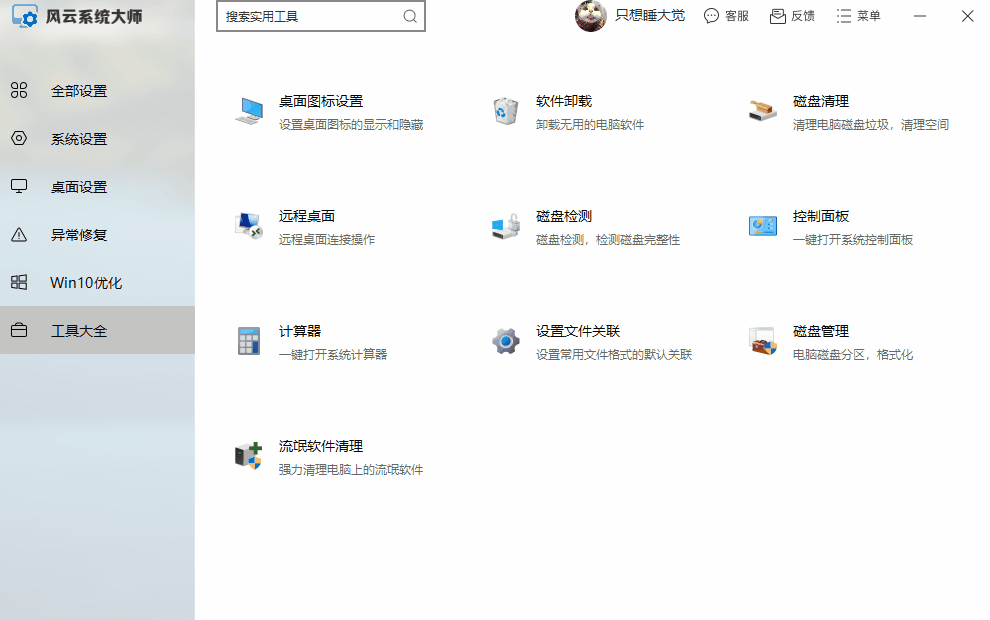Click description 清理电脑磁盘垃圾，清理空间
Image resolution: width=990 pixels, height=620 pixels.
[x=871, y=125]
